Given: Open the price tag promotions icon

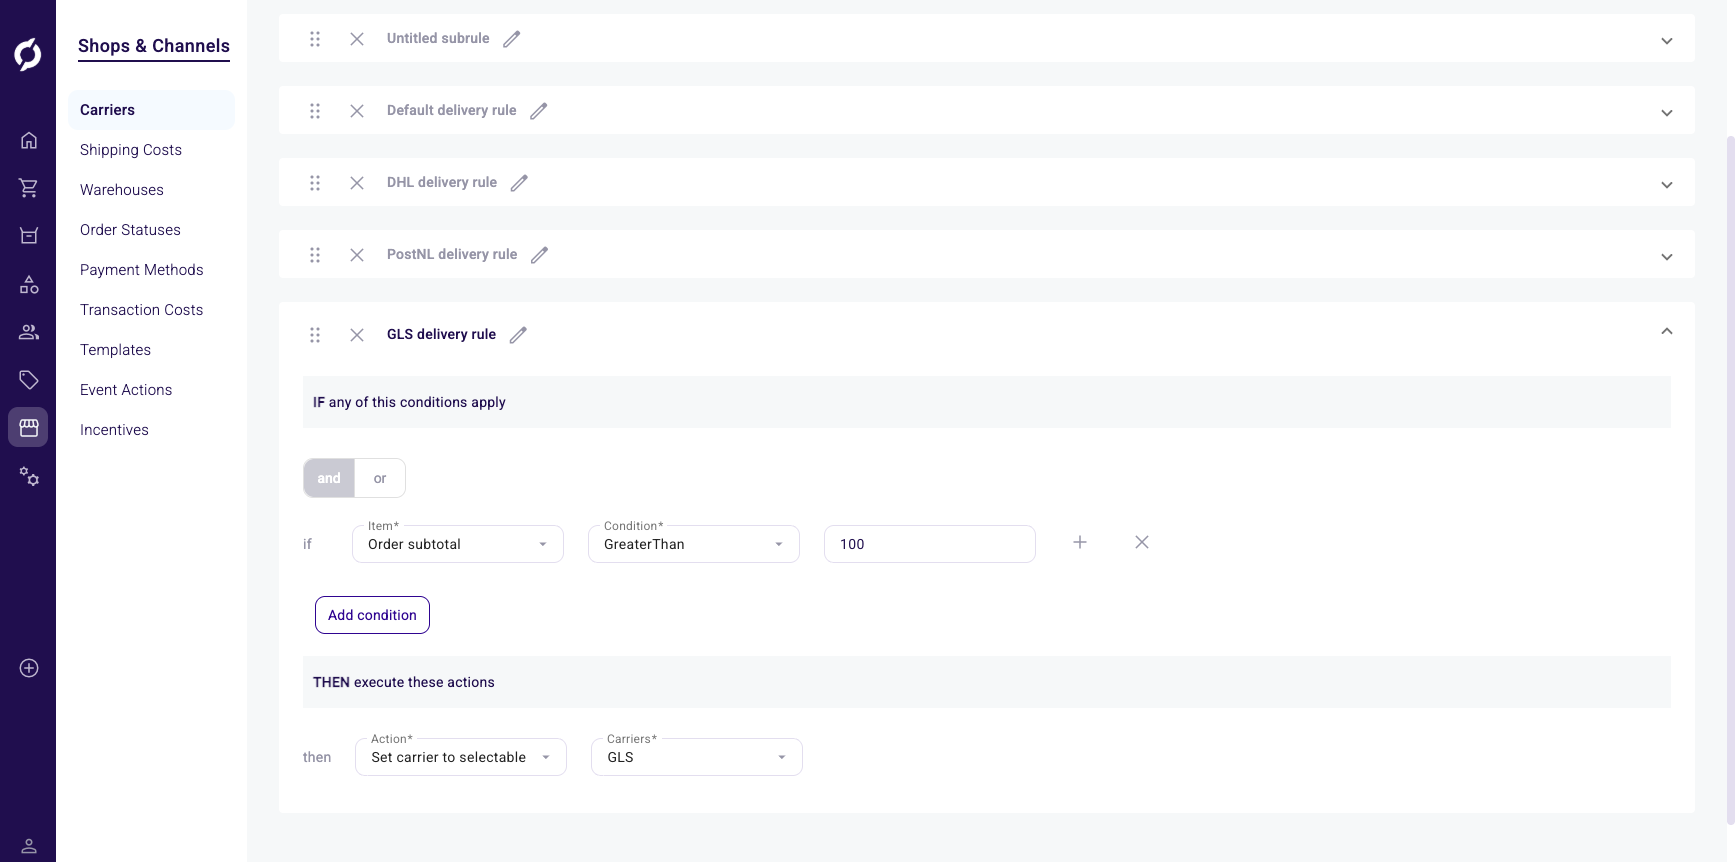Looking at the screenshot, I should coord(29,380).
